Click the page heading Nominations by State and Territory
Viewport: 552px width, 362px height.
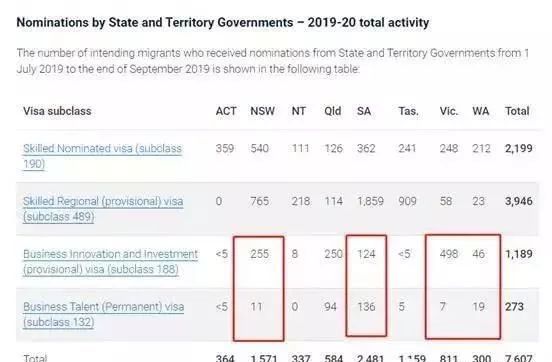pyautogui.click(x=223, y=23)
